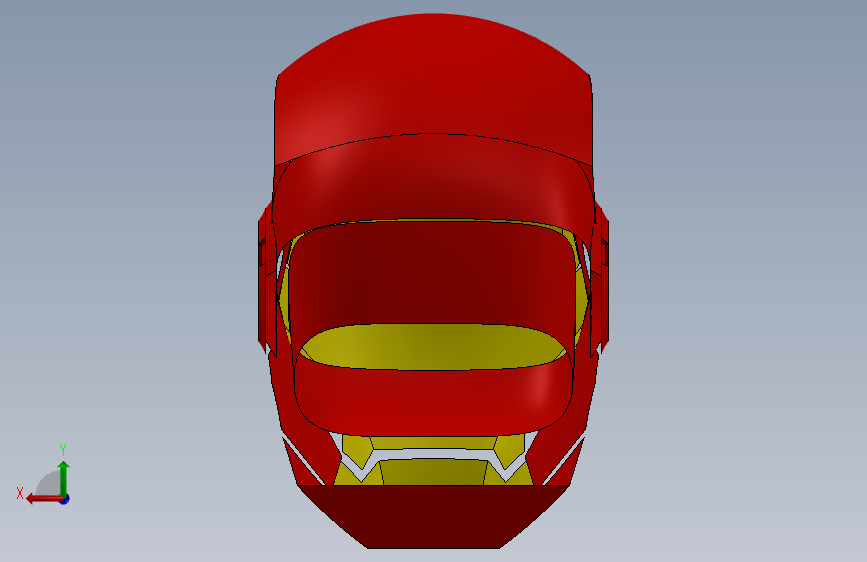Select the yellow oval surface in model center

tap(433, 347)
